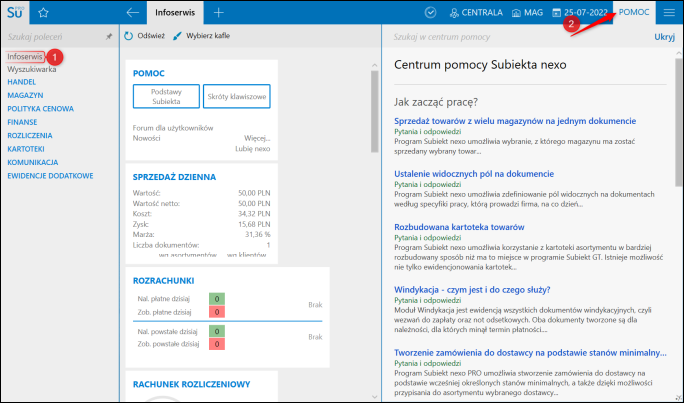Open article Sprzedaż towarów z wielu magazynów
The width and height of the screenshot is (684, 403).
(515, 121)
